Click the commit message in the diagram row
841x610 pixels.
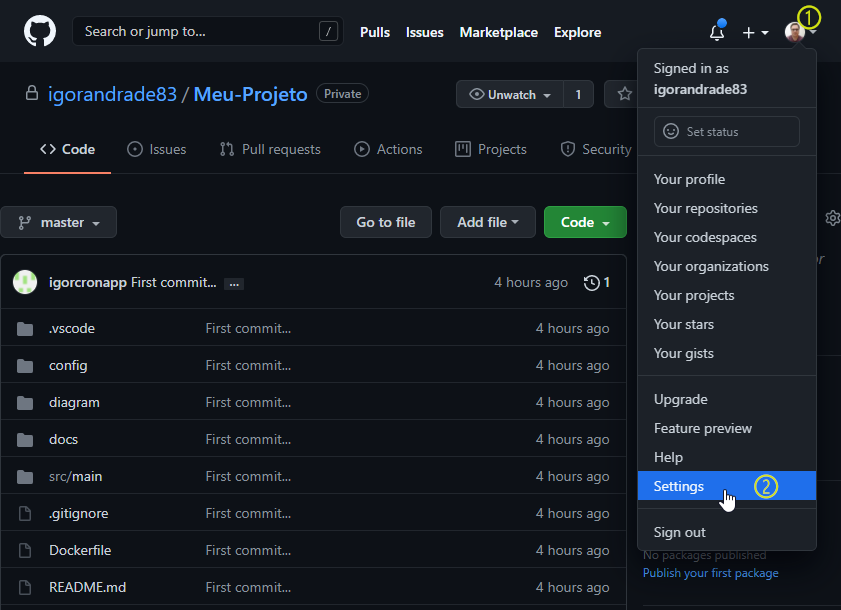coord(248,402)
